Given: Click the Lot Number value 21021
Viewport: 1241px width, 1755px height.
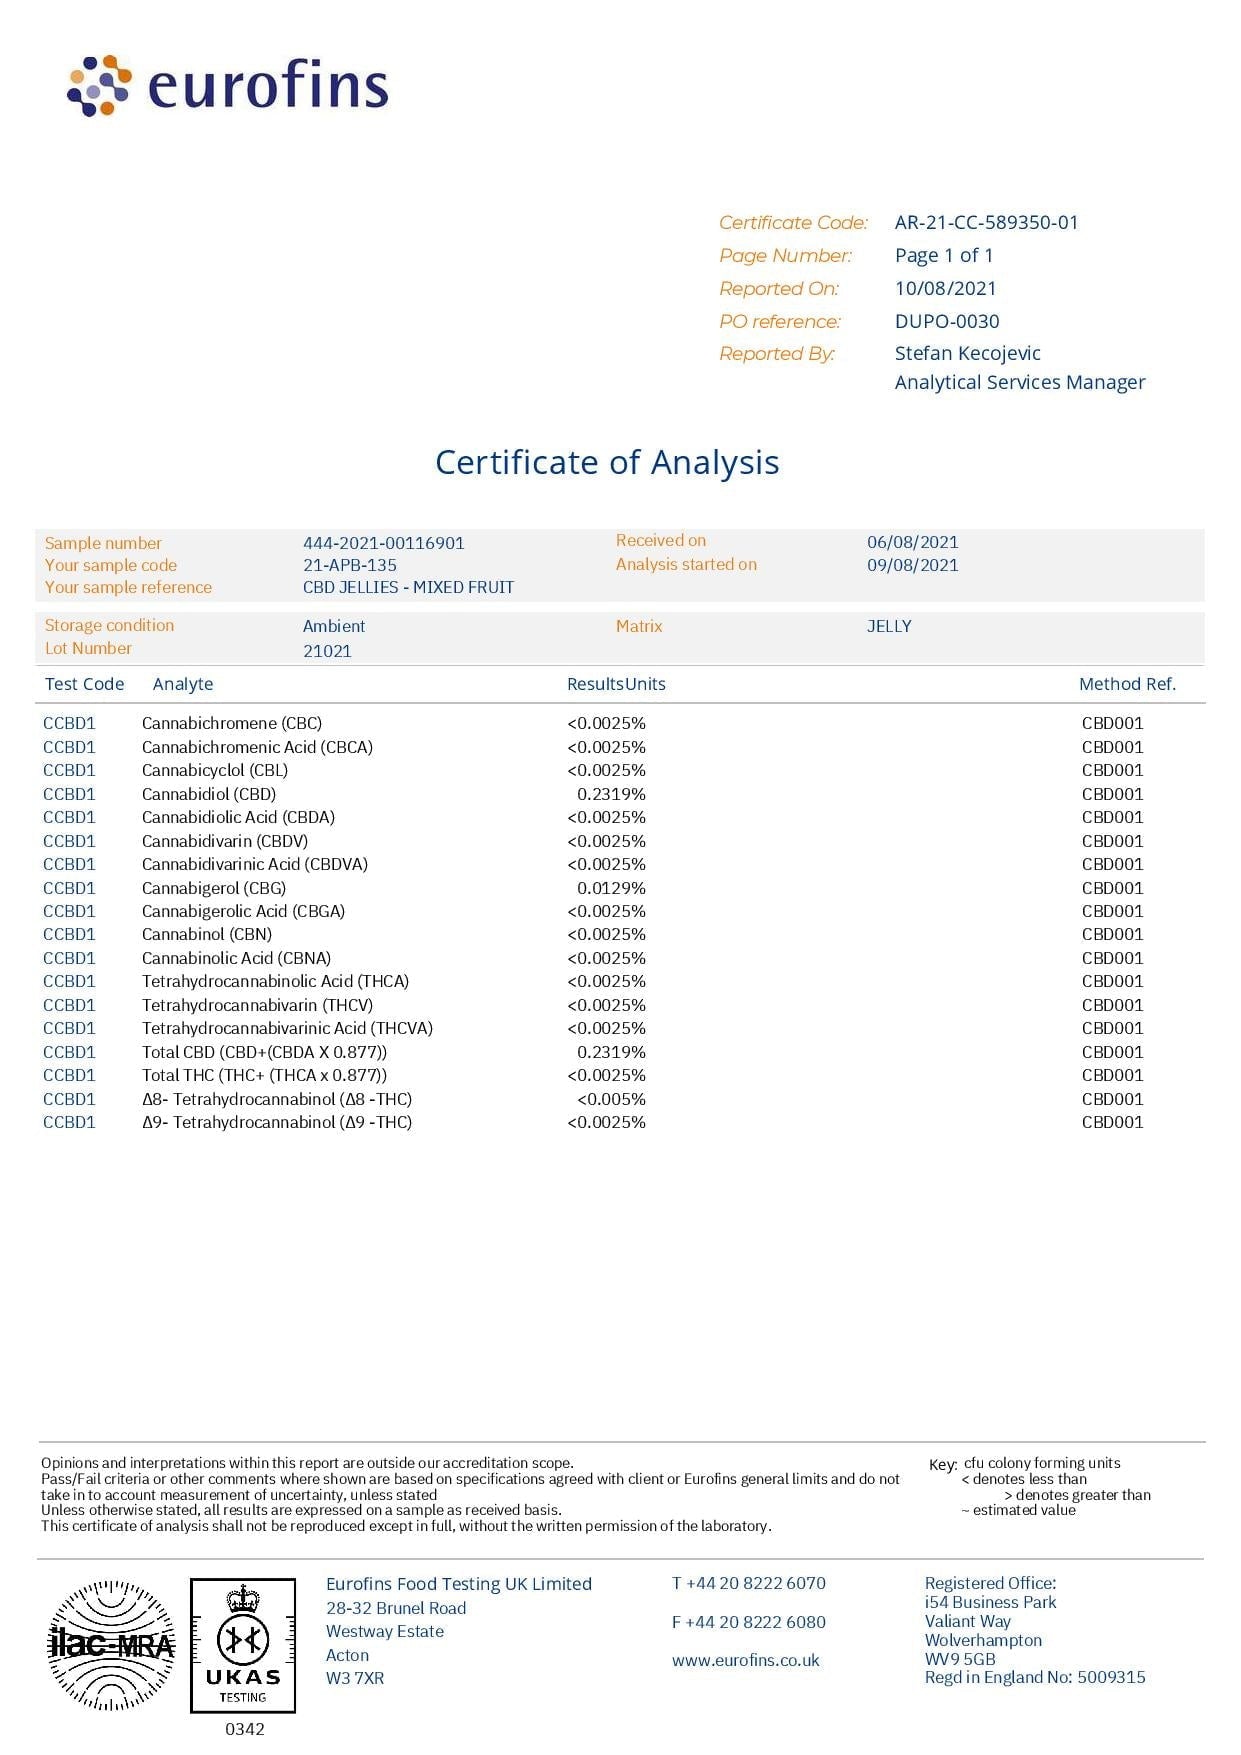Looking at the screenshot, I should [327, 651].
